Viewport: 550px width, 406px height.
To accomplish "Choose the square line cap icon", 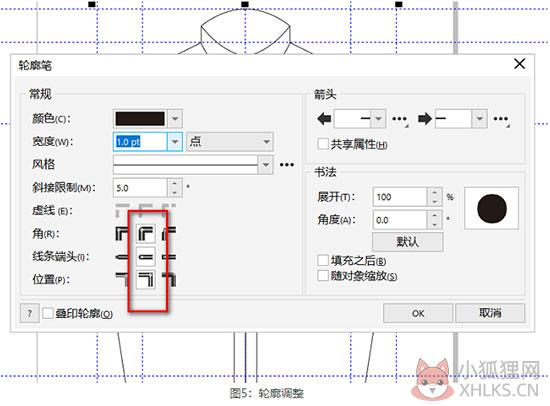I will click(122, 257).
